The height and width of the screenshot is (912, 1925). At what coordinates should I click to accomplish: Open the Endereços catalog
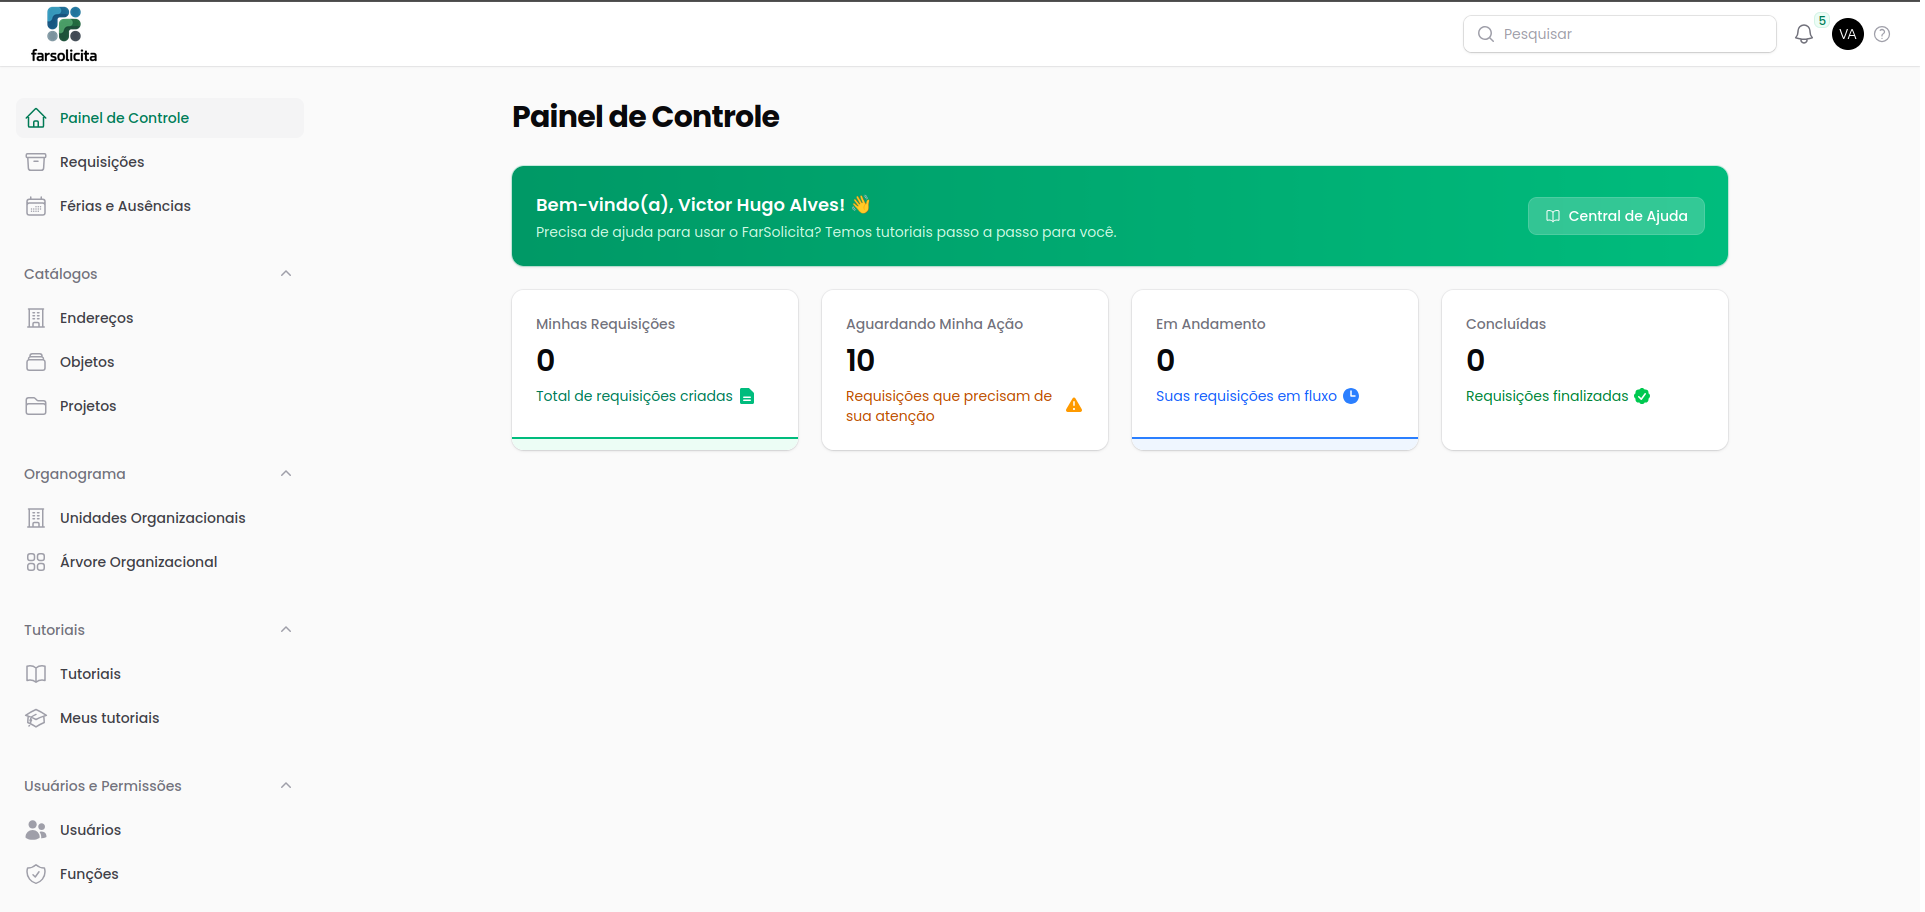[x=160, y=318]
